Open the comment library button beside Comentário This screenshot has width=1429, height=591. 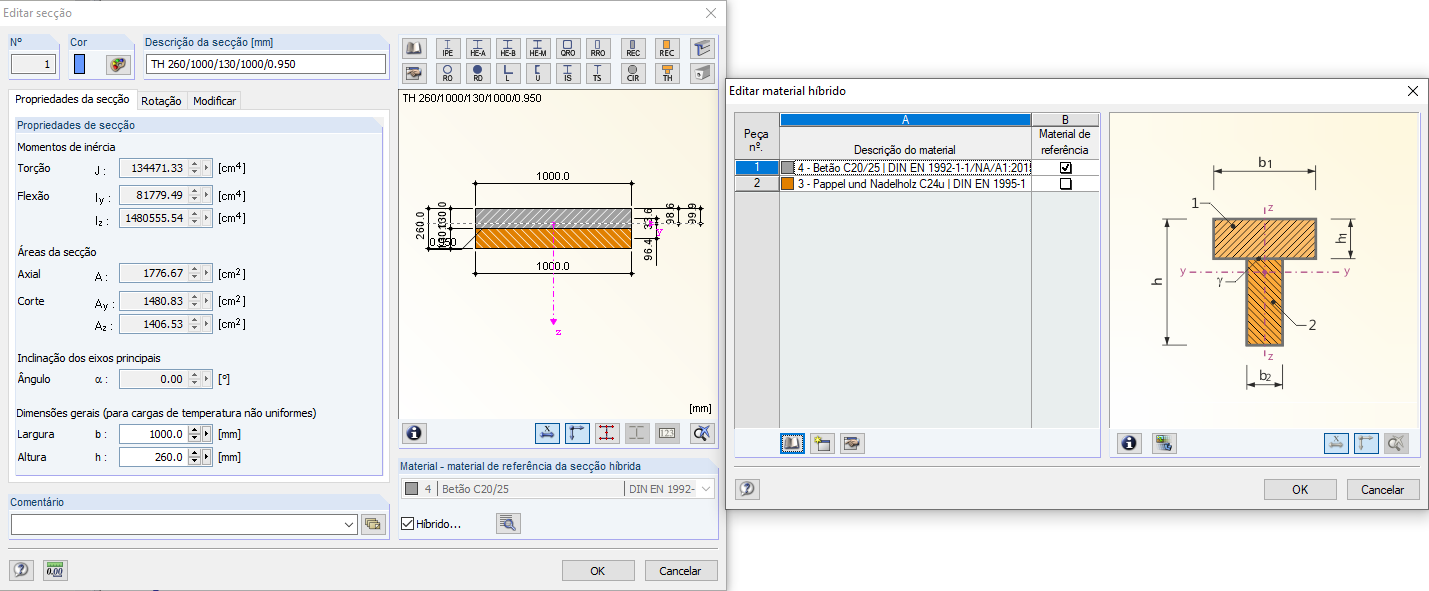click(374, 524)
